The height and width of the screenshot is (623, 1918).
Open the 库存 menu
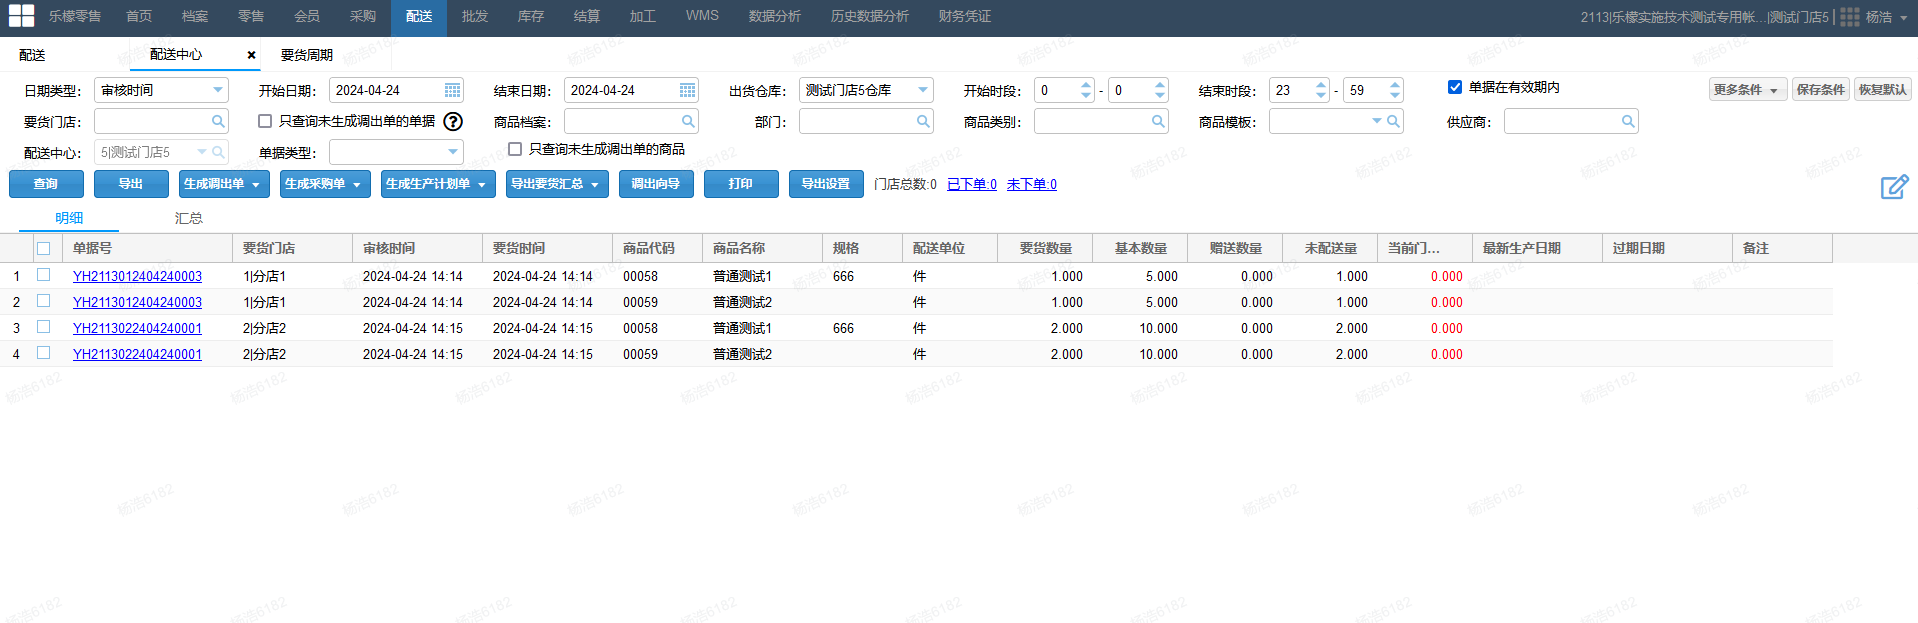coord(531,16)
